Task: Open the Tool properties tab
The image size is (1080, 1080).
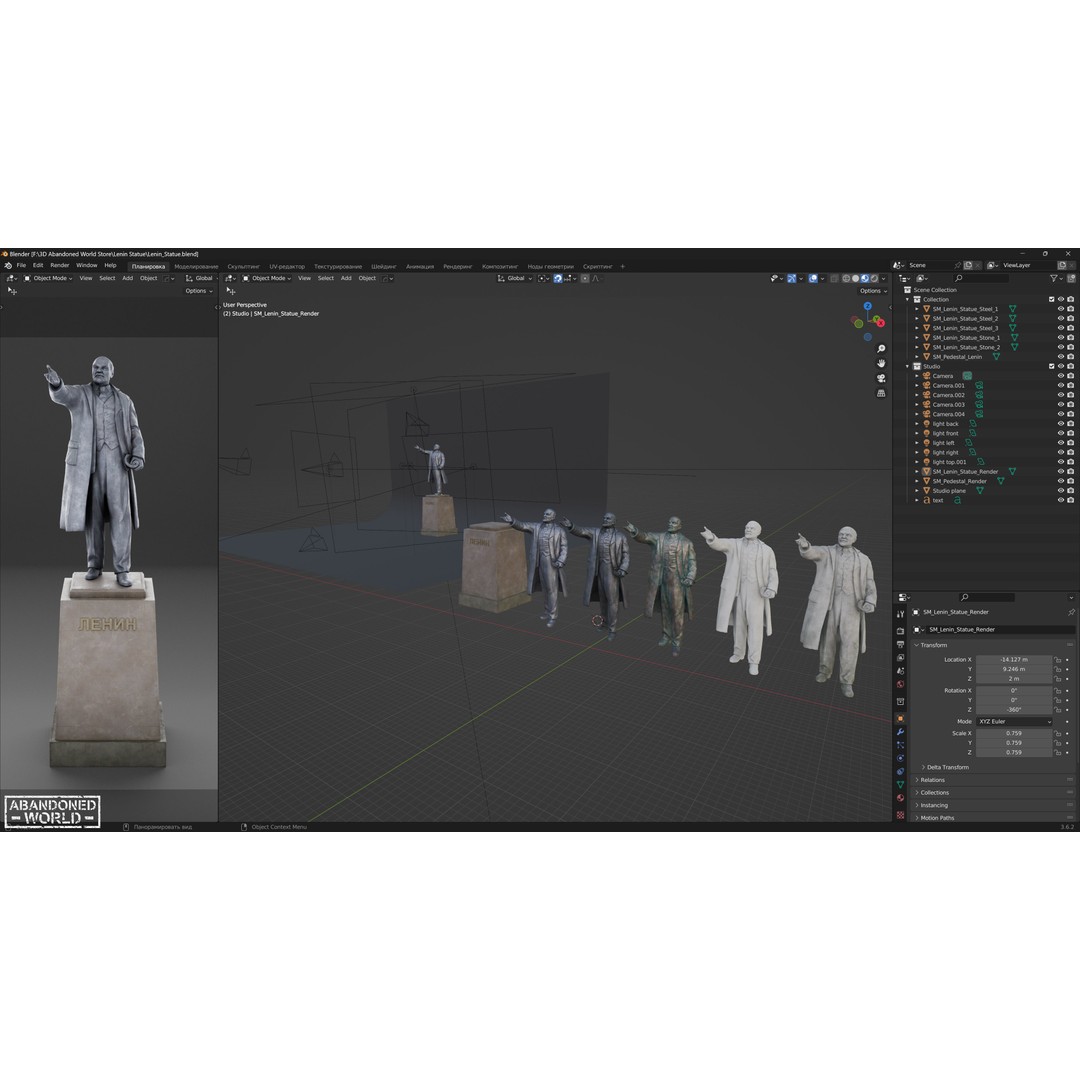Action: pos(900,614)
